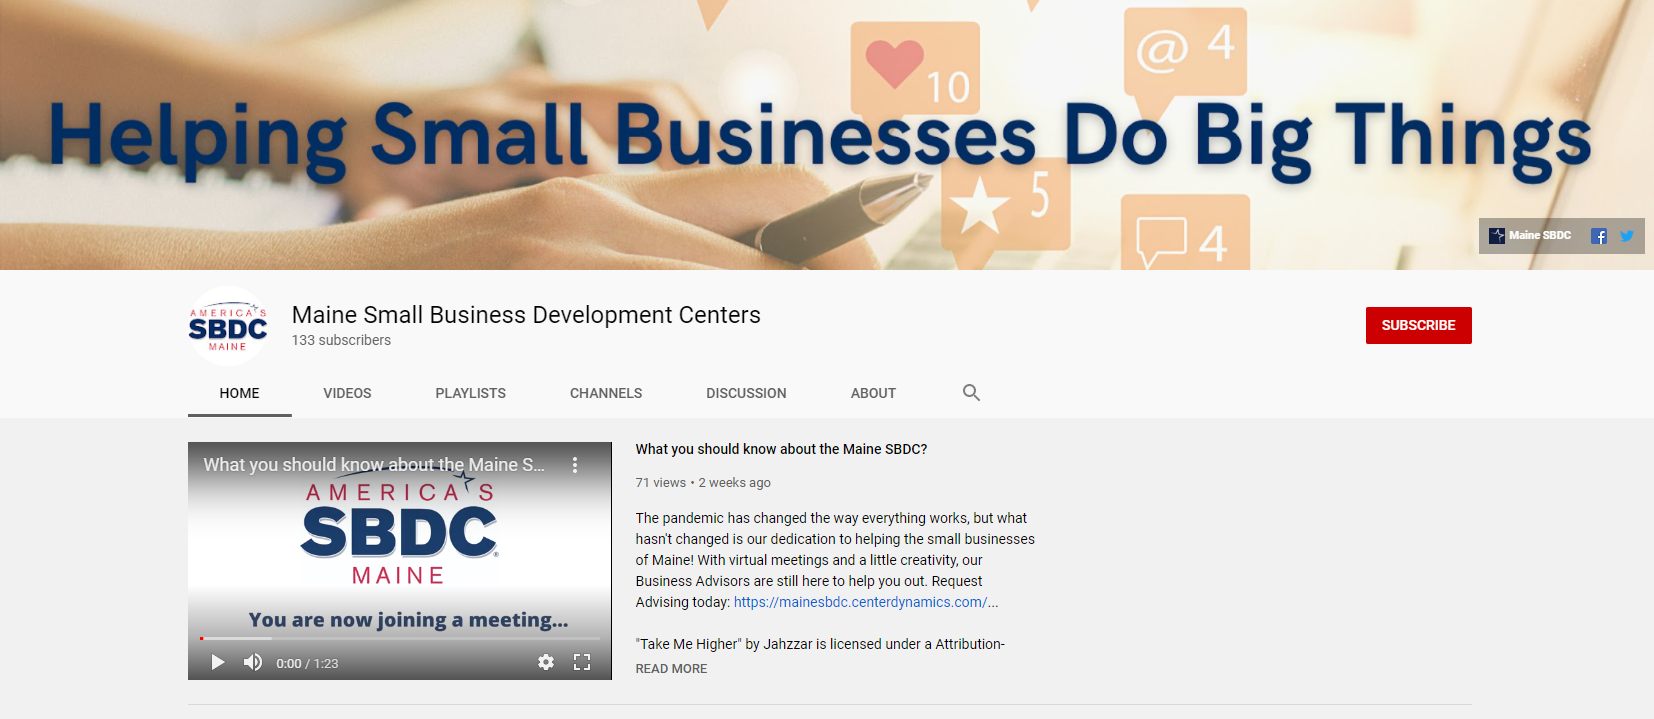Open video title 'What you should know about the Maine SBDC?'
The height and width of the screenshot is (719, 1654).
click(x=781, y=449)
